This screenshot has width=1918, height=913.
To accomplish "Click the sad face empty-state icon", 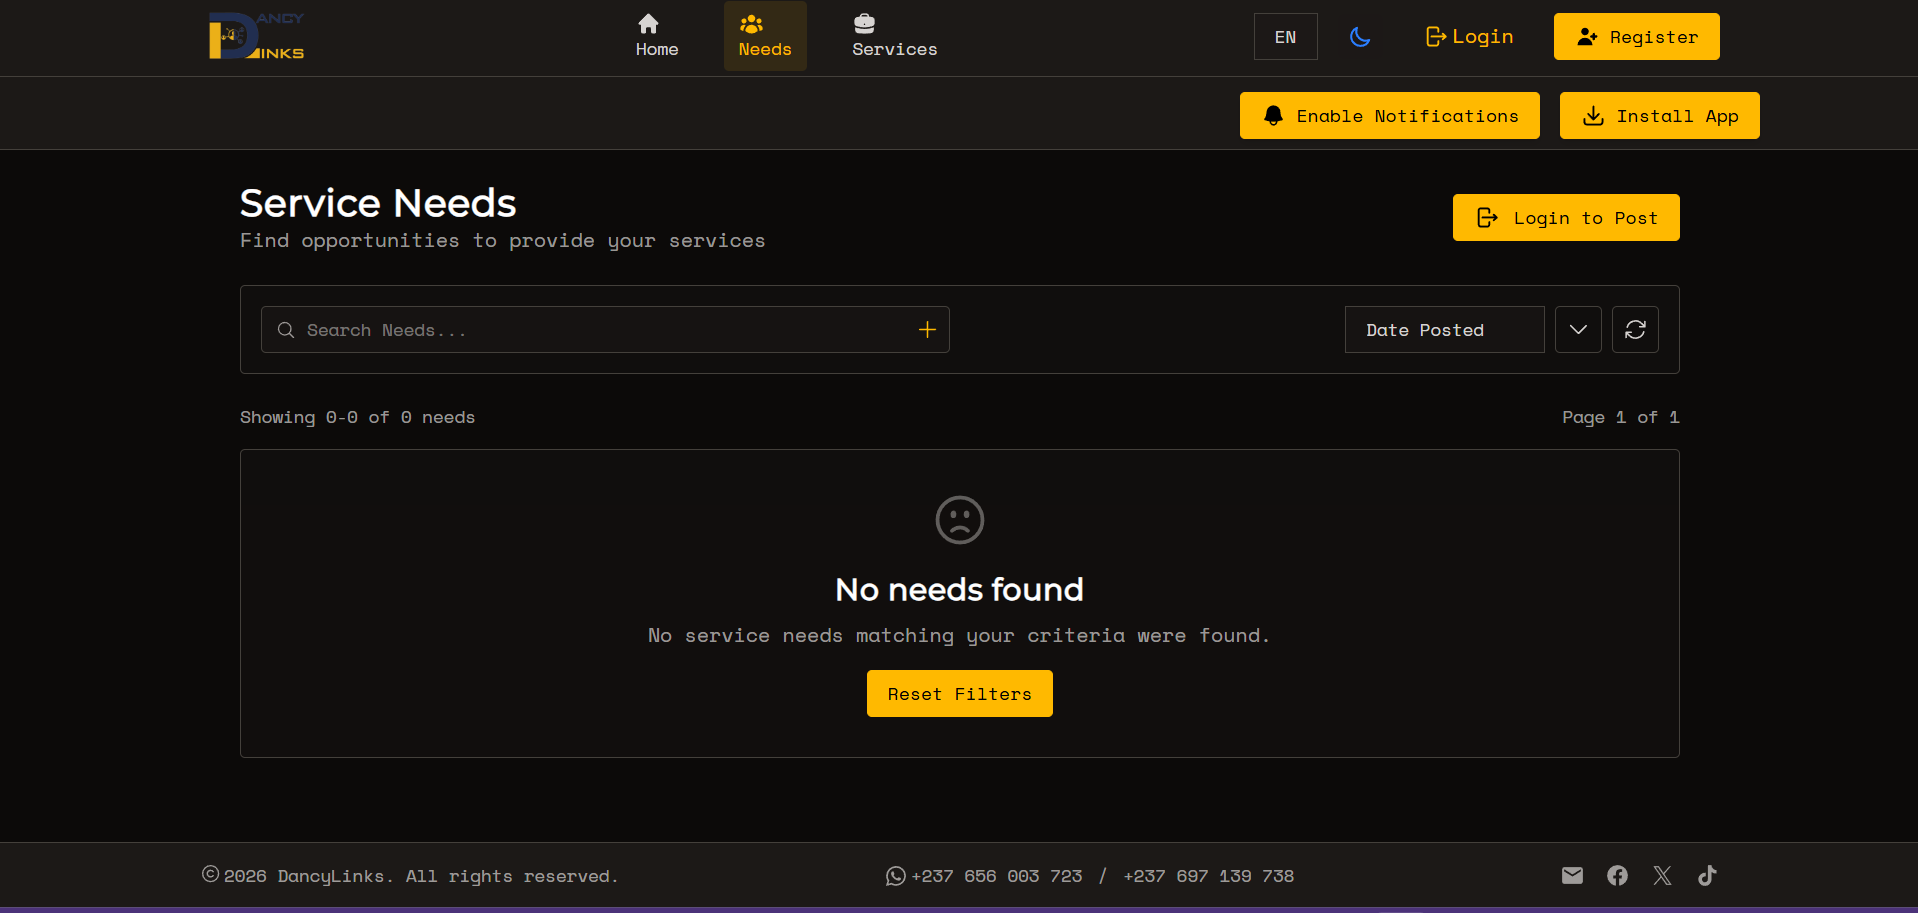I will click(x=960, y=520).
